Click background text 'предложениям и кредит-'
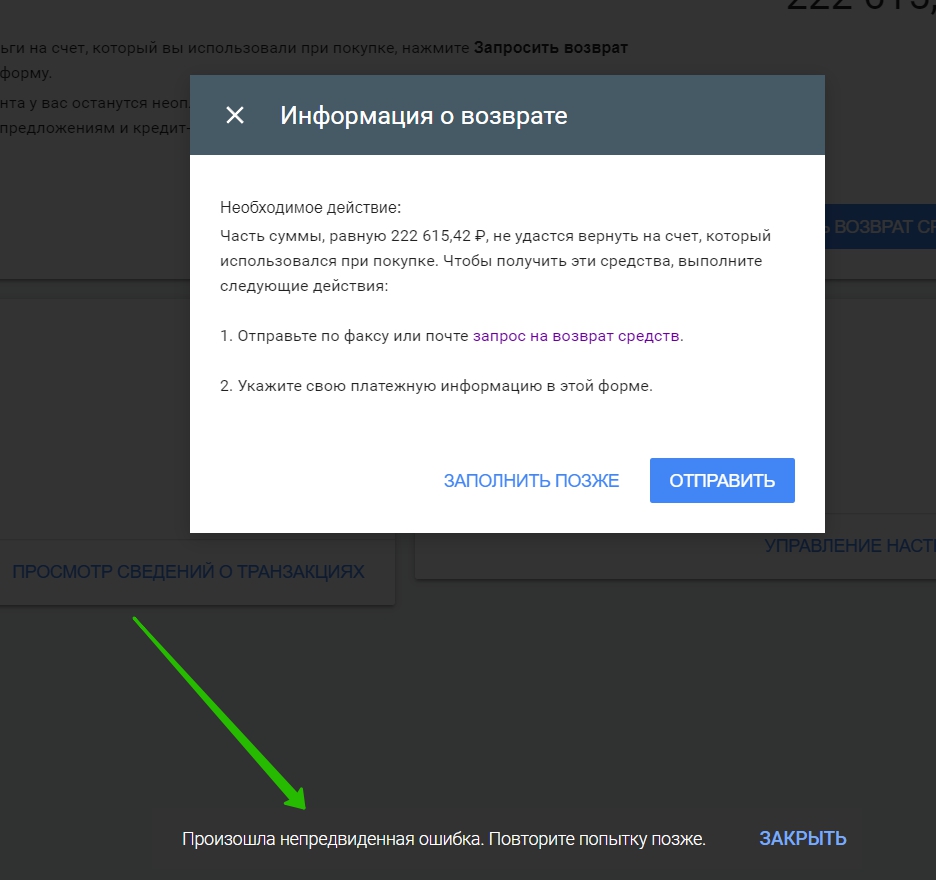The width and height of the screenshot is (936, 880). 95,128
